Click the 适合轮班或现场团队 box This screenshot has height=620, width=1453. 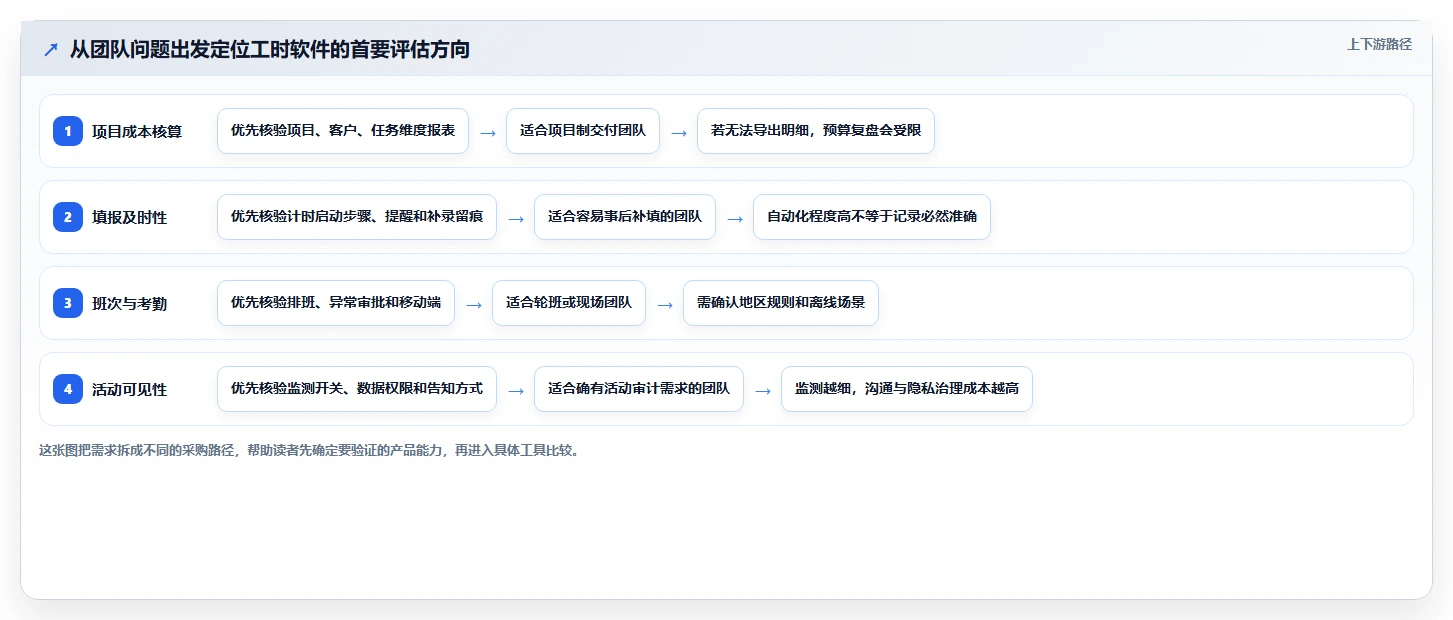(569, 303)
